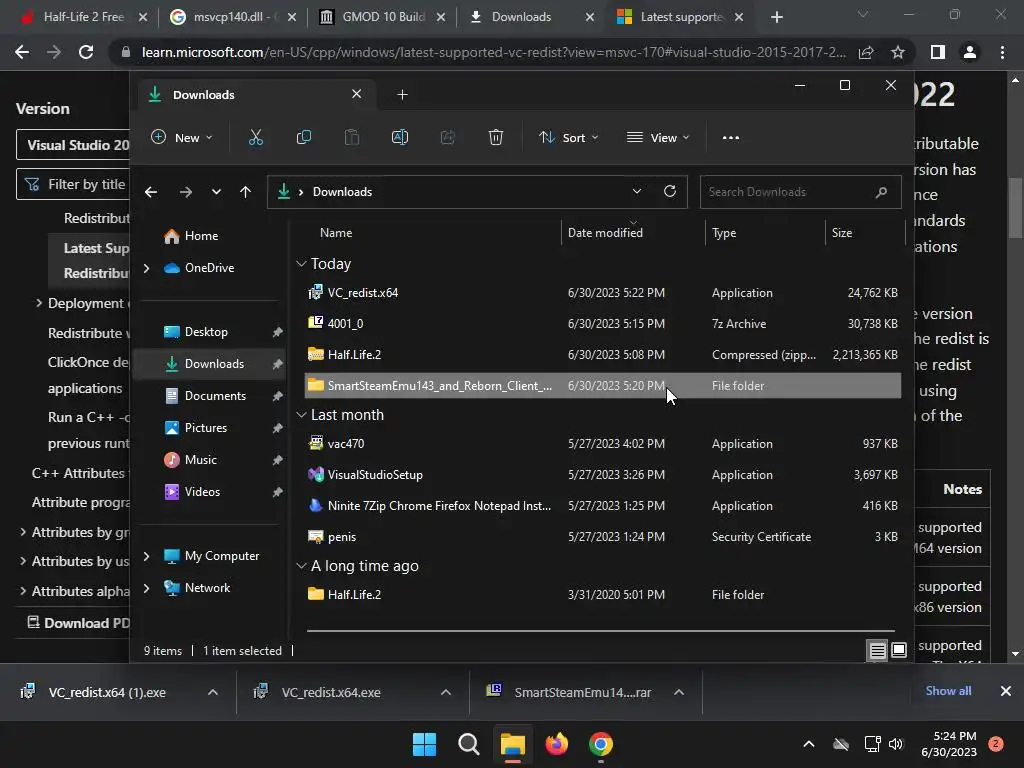Viewport: 1024px width, 768px height.
Task: Collapse the Today group
Action: [301, 264]
